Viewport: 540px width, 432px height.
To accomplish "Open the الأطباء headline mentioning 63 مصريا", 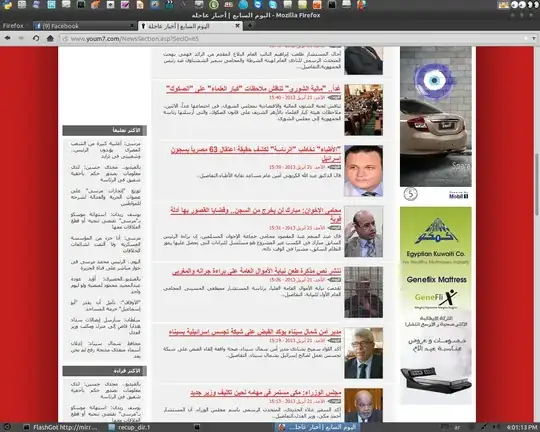I will pyautogui.click(x=256, y=154).
